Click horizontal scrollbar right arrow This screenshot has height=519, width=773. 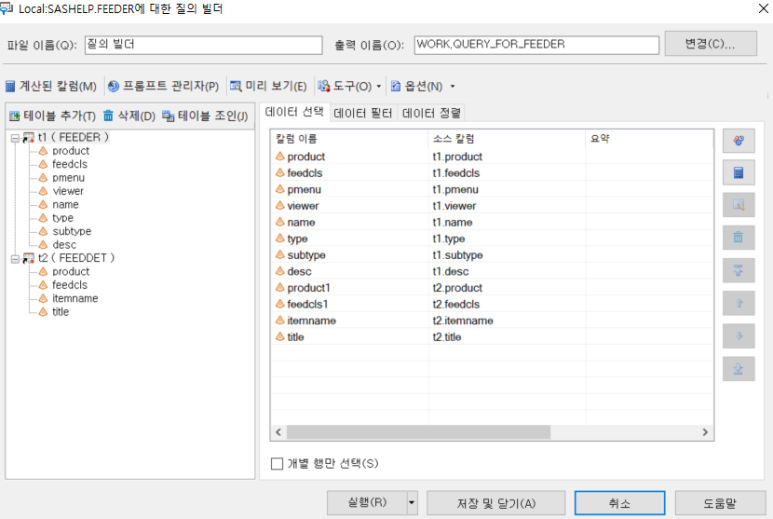tap(705, 432)
